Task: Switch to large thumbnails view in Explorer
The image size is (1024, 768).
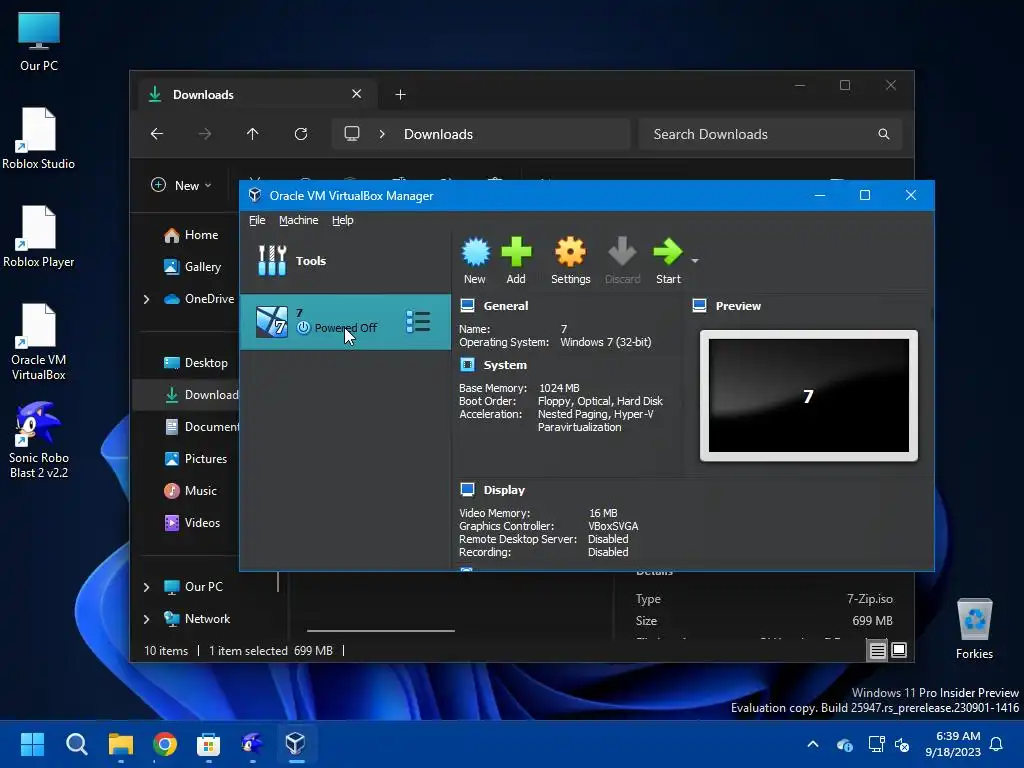Action: (899, 650)
